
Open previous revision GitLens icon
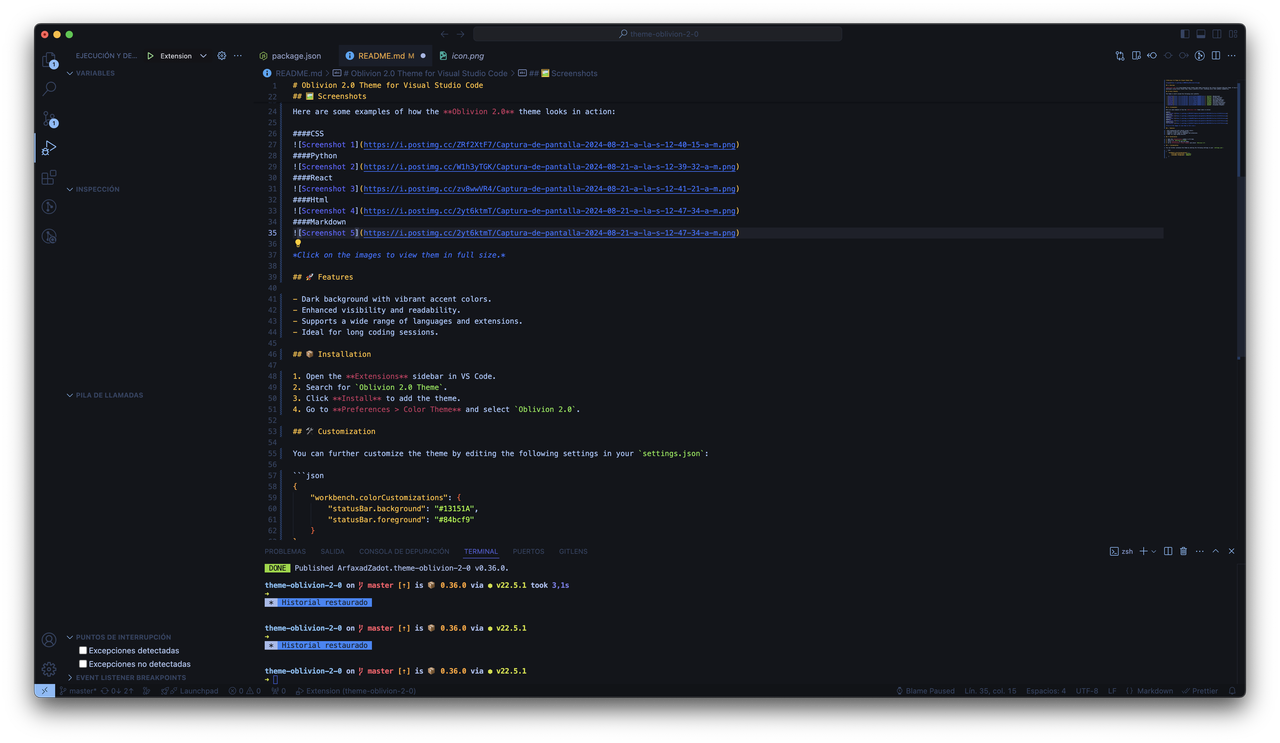(1152, 56)
